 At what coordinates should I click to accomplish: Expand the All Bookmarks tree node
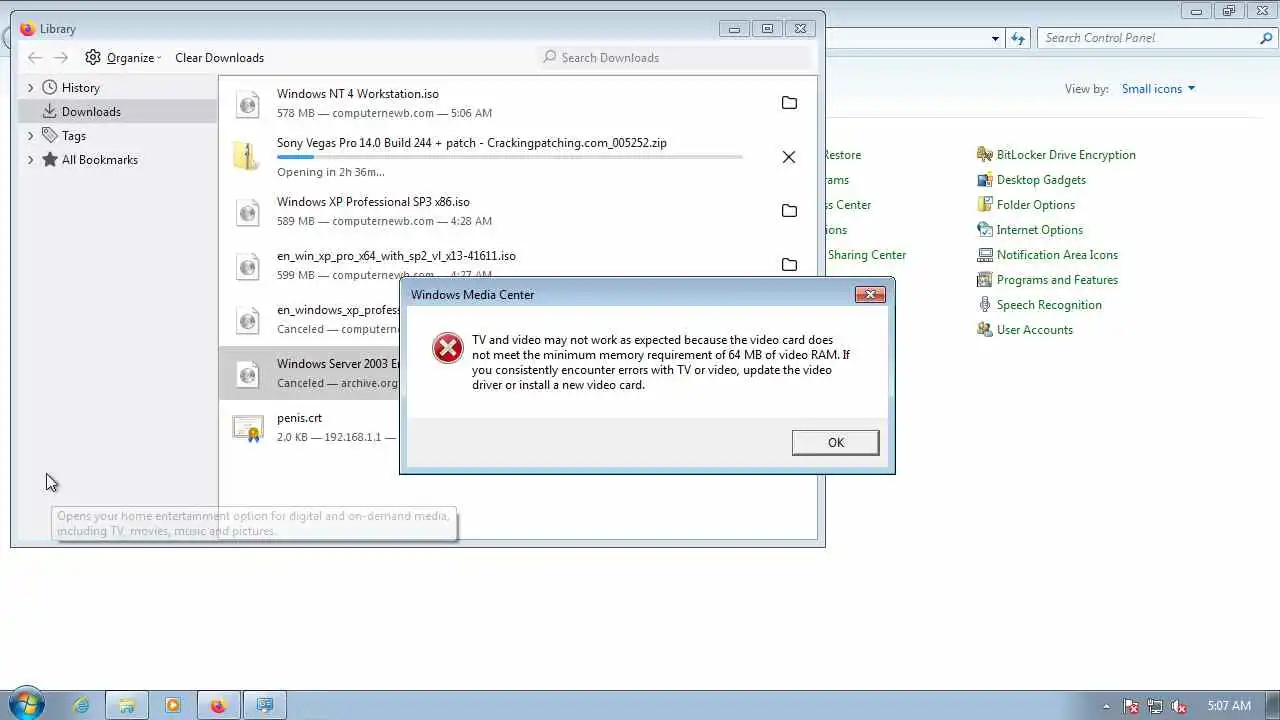click(x=30, y=160)
